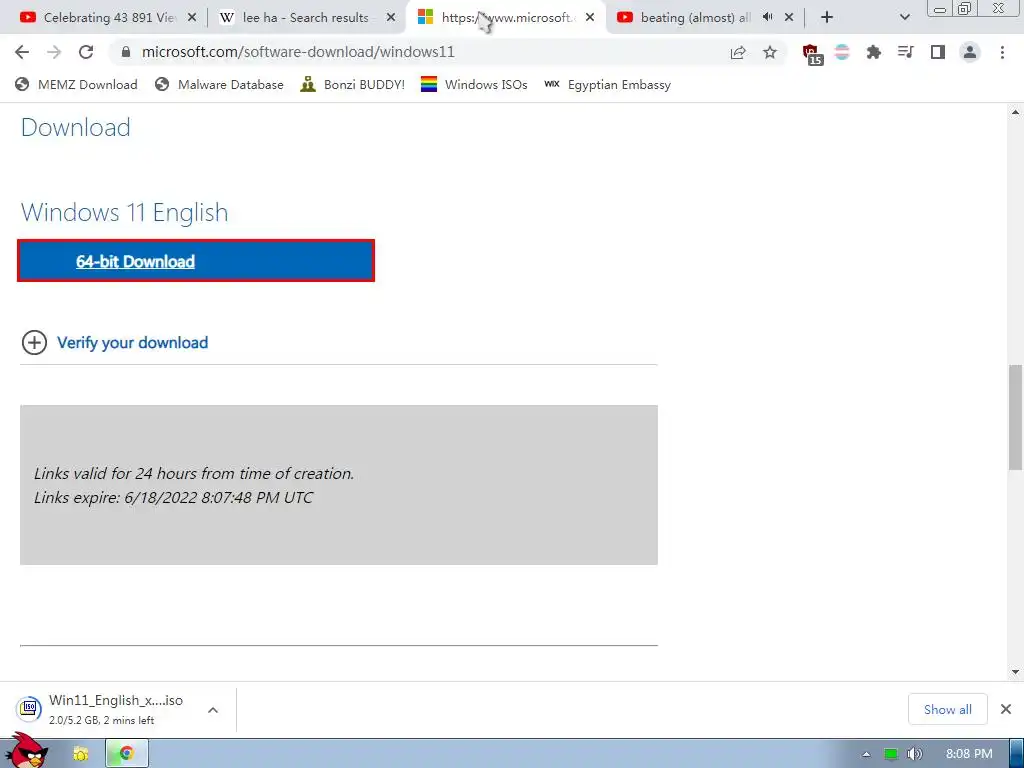
Task: Click the Links expire date text
Action: tap(174, 498)
